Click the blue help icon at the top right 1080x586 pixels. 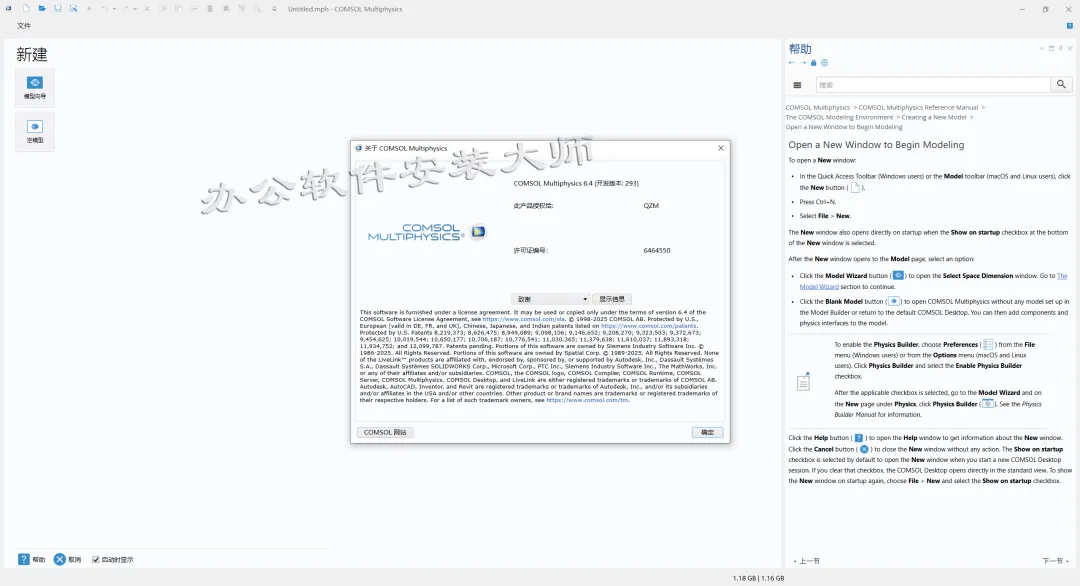pos(1070,25)
